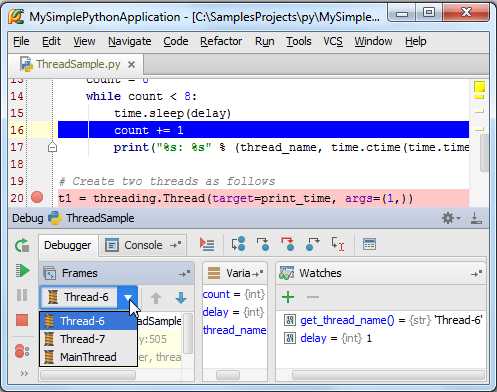497x392 pixels.
Task: Click Show Execution Point icon
Action: pos(207,245)
